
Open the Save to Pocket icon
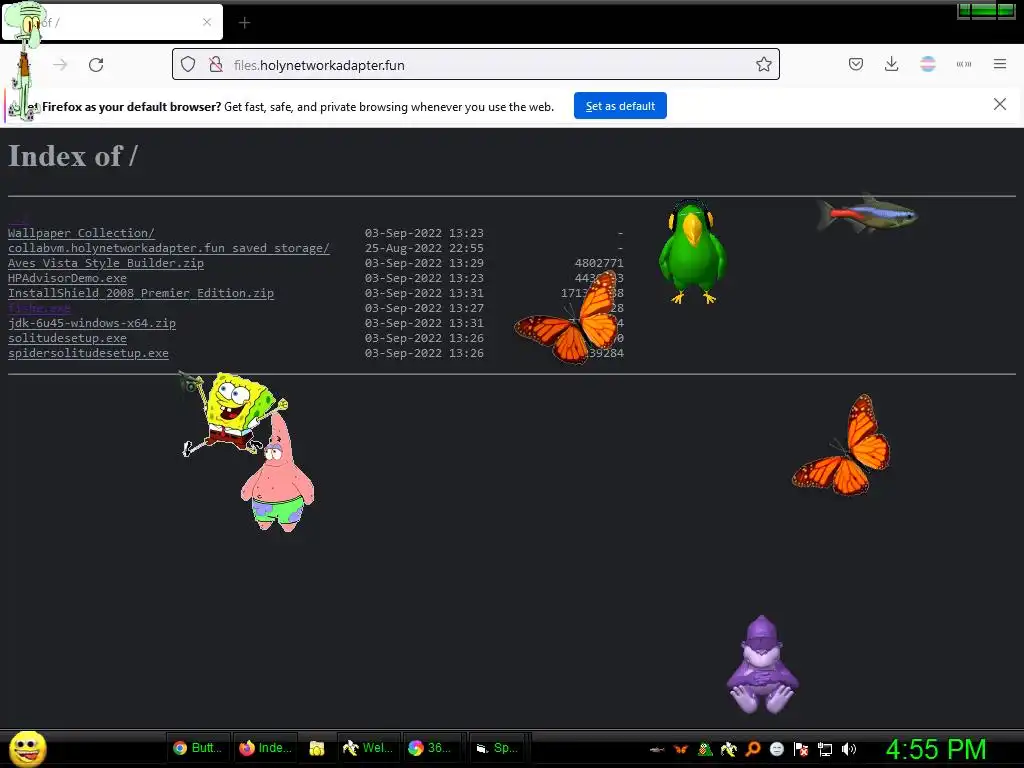tap(856, 64)
